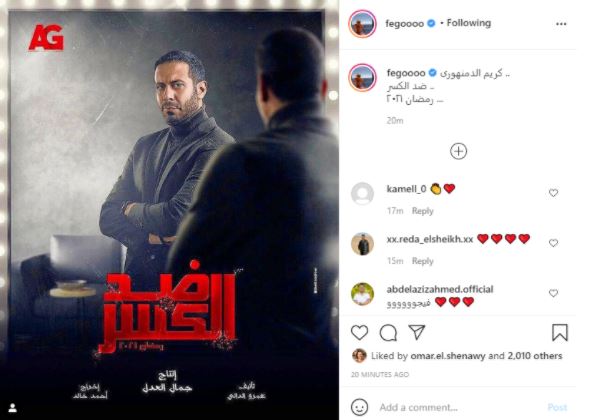589x420 pixels.
Task: View omar.el.shenawy's profile from likes
Action: (x=448, y=356)
